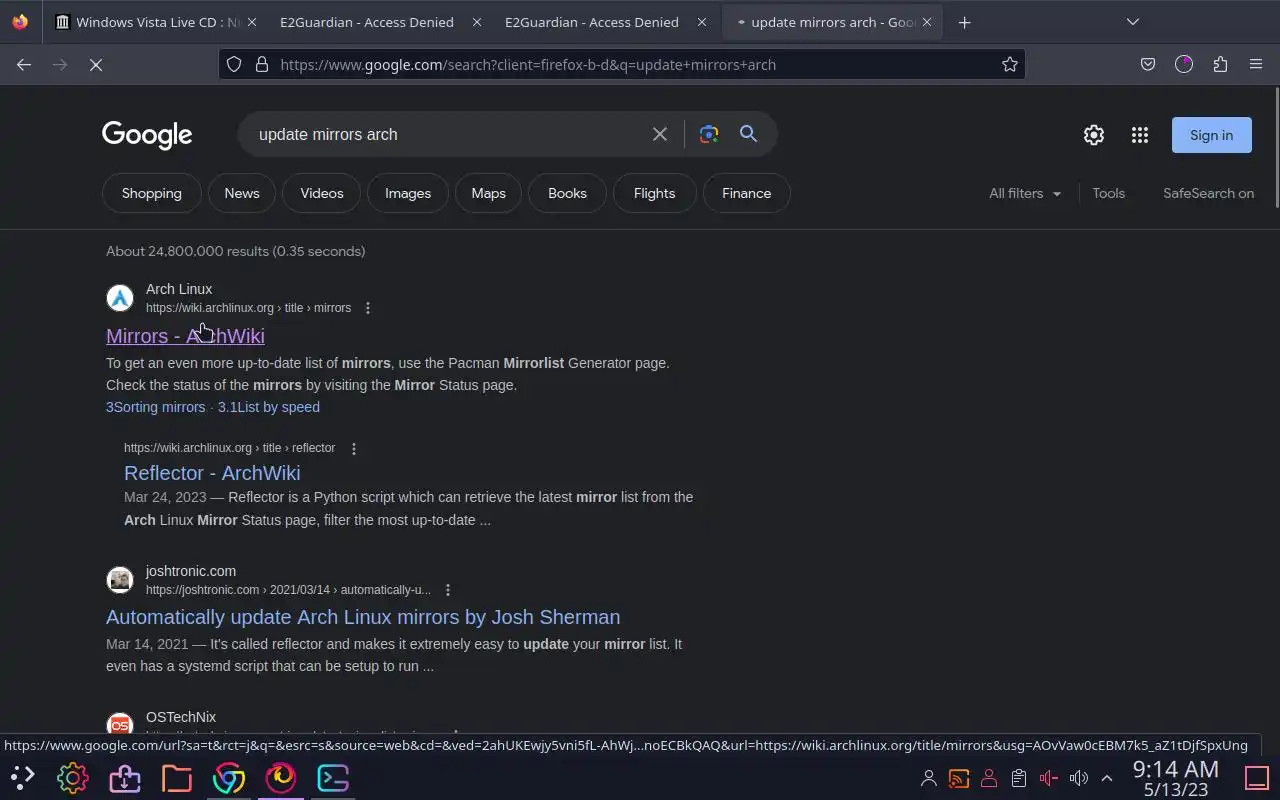Stop loading the page

(95, 64)
